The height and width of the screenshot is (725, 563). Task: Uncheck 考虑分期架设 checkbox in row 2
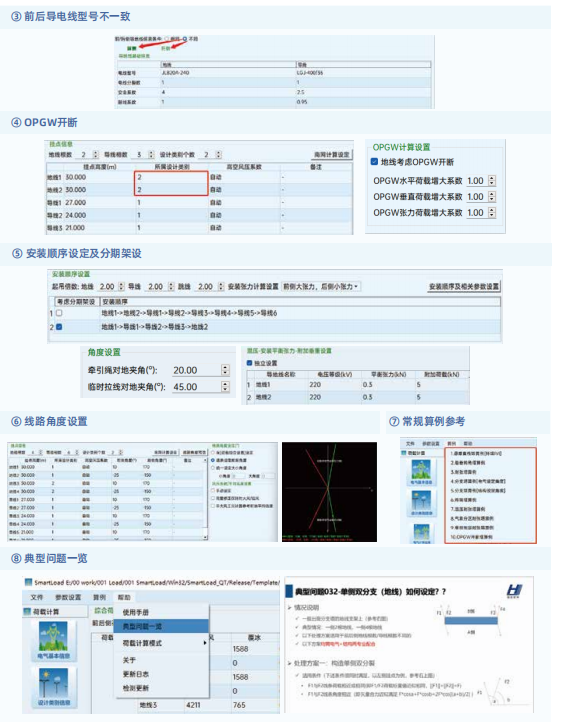tap(59, 327)
